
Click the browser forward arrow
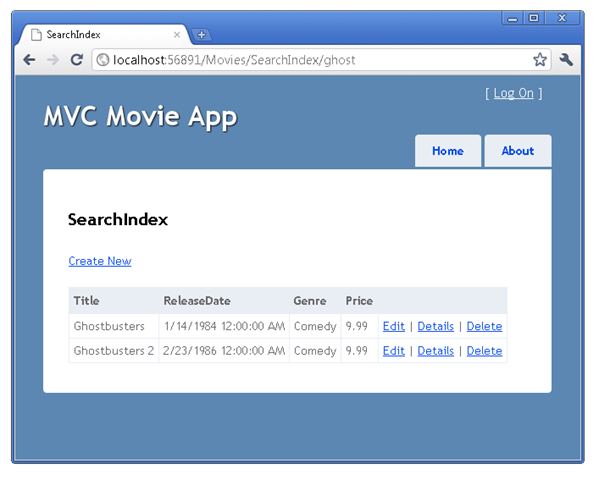[53, 60]
